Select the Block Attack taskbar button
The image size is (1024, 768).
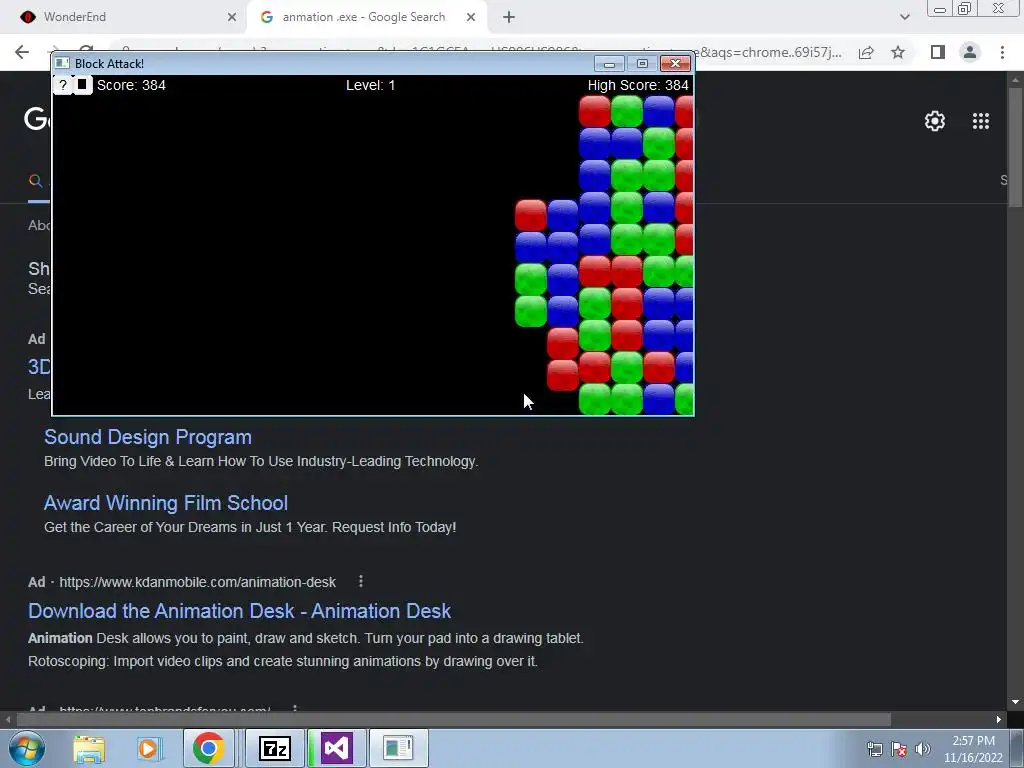click(x=398, y=748)
